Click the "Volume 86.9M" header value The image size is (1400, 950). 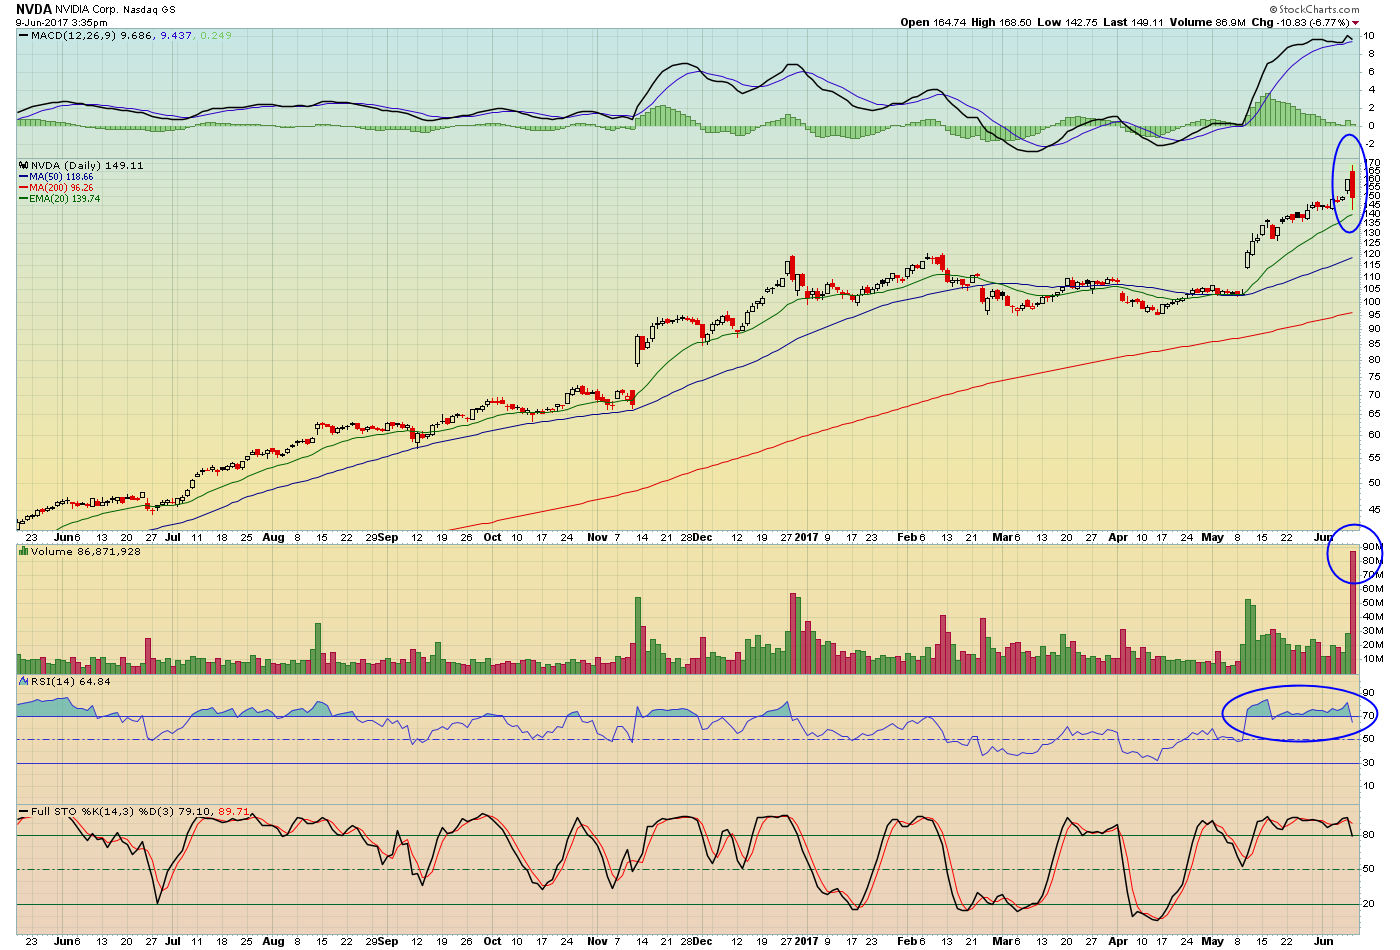[1207, 22]
